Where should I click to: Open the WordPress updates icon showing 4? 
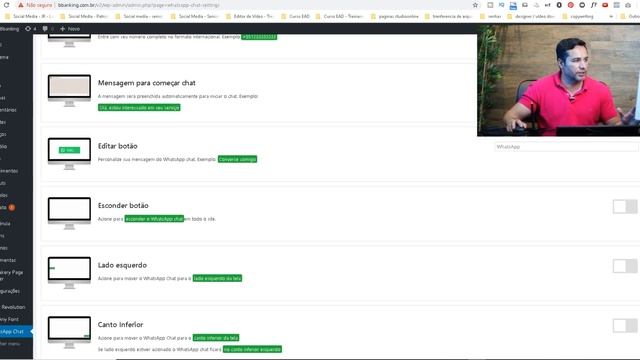tap(30, 29)
